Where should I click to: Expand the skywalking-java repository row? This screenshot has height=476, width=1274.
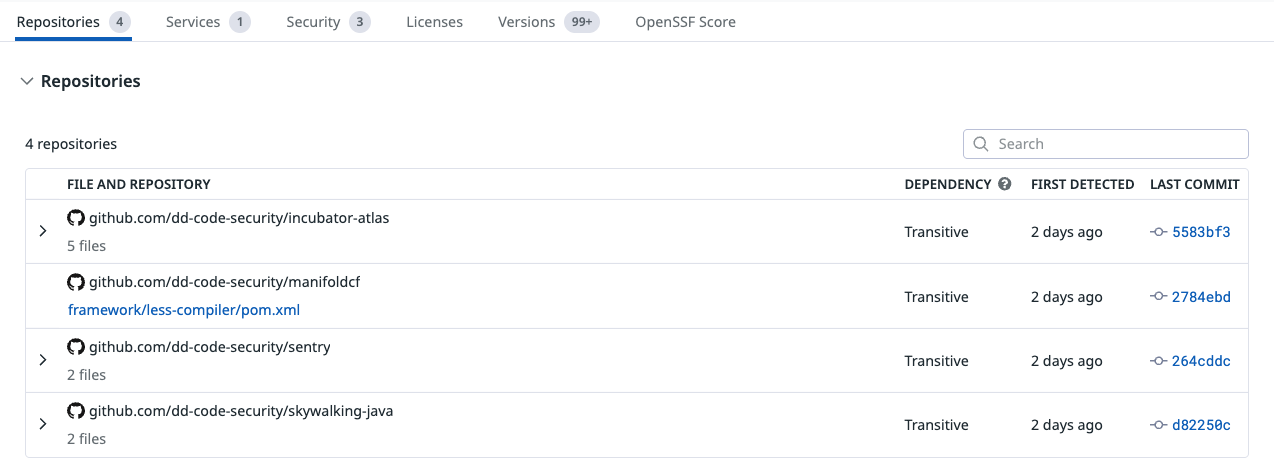point(43,424)
